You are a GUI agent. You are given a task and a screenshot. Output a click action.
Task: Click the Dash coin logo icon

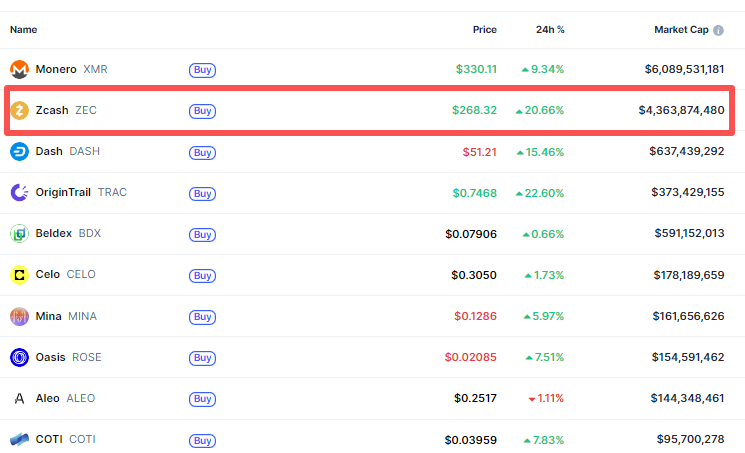coord(19,152)
